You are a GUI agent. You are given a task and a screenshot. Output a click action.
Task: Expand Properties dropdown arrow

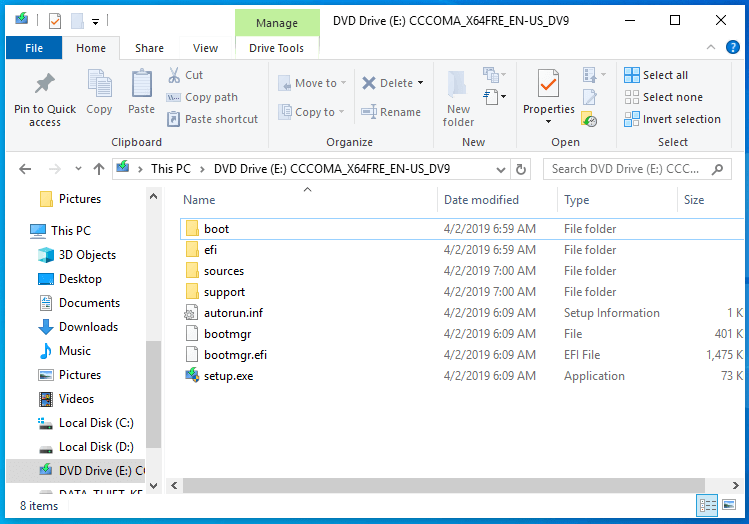[548, 122]
